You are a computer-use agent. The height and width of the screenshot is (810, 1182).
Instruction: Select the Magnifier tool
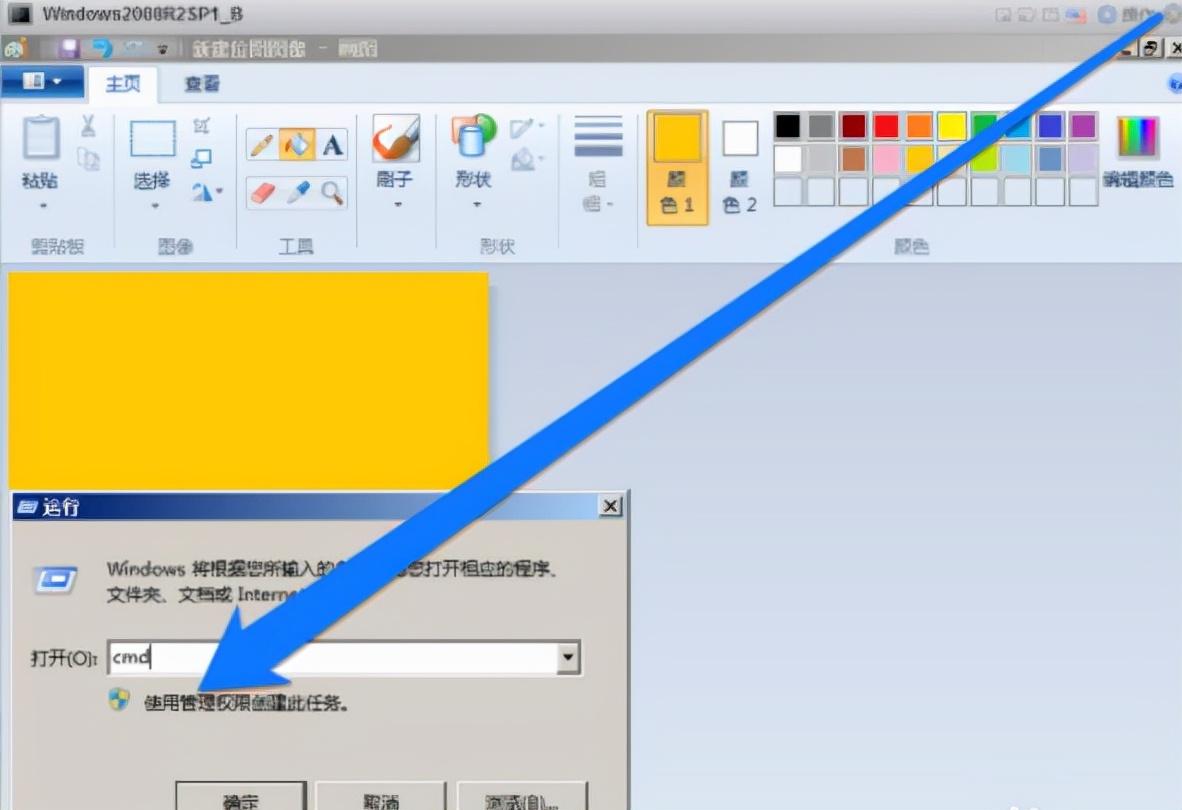pos(332,193)
